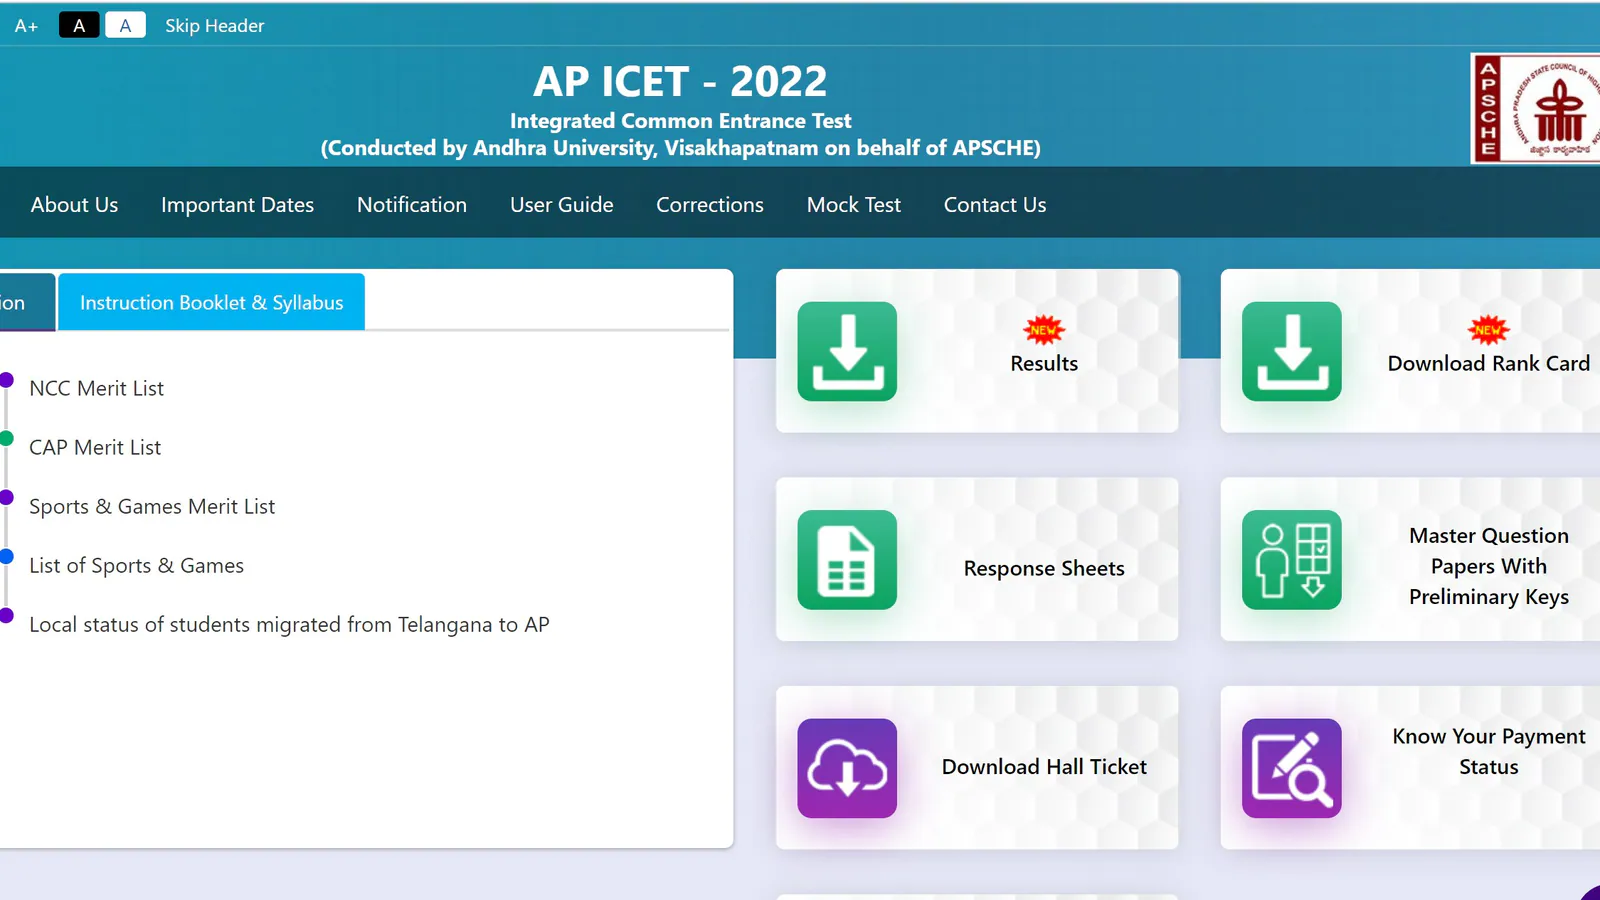Screen dimensions: 1600x900
Task: Click the APSCHE logo emblem
Action: (x=1536, y=108)
